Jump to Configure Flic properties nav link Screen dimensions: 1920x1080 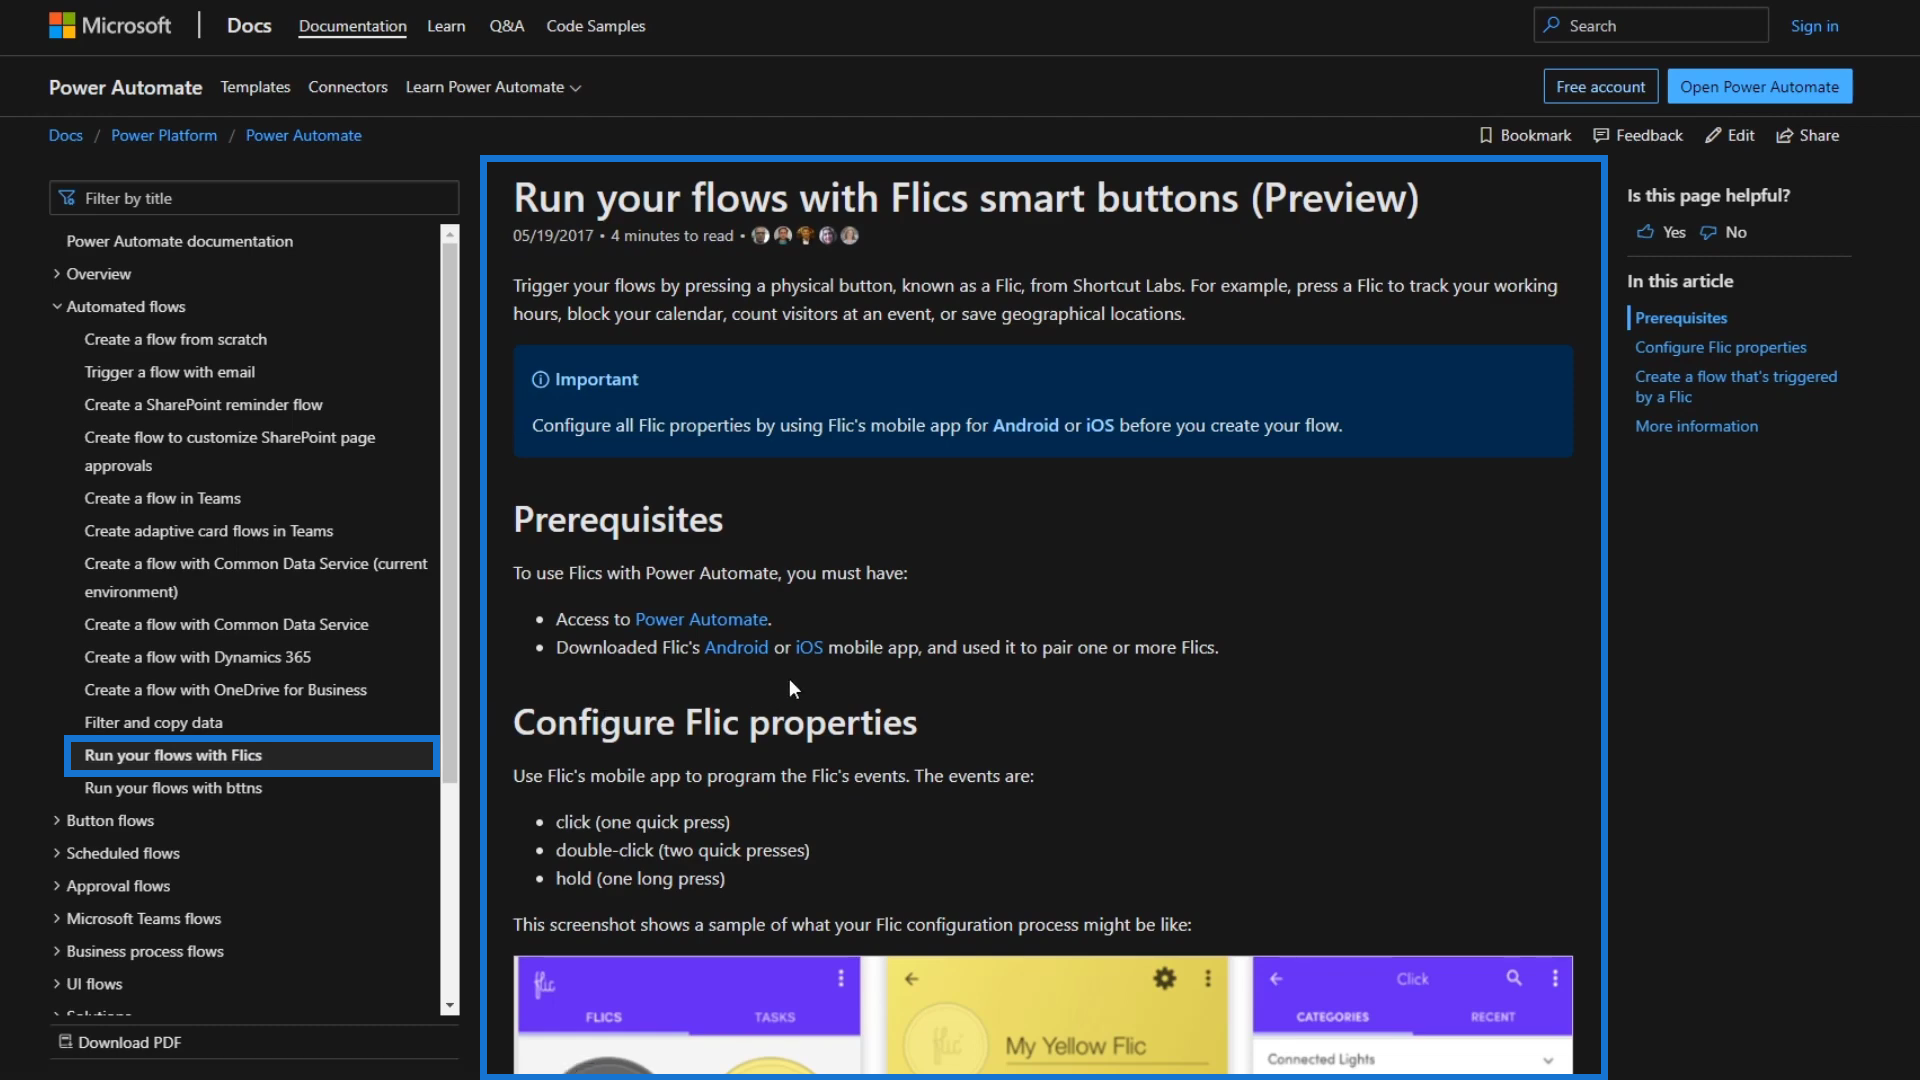pos(1721,347)
